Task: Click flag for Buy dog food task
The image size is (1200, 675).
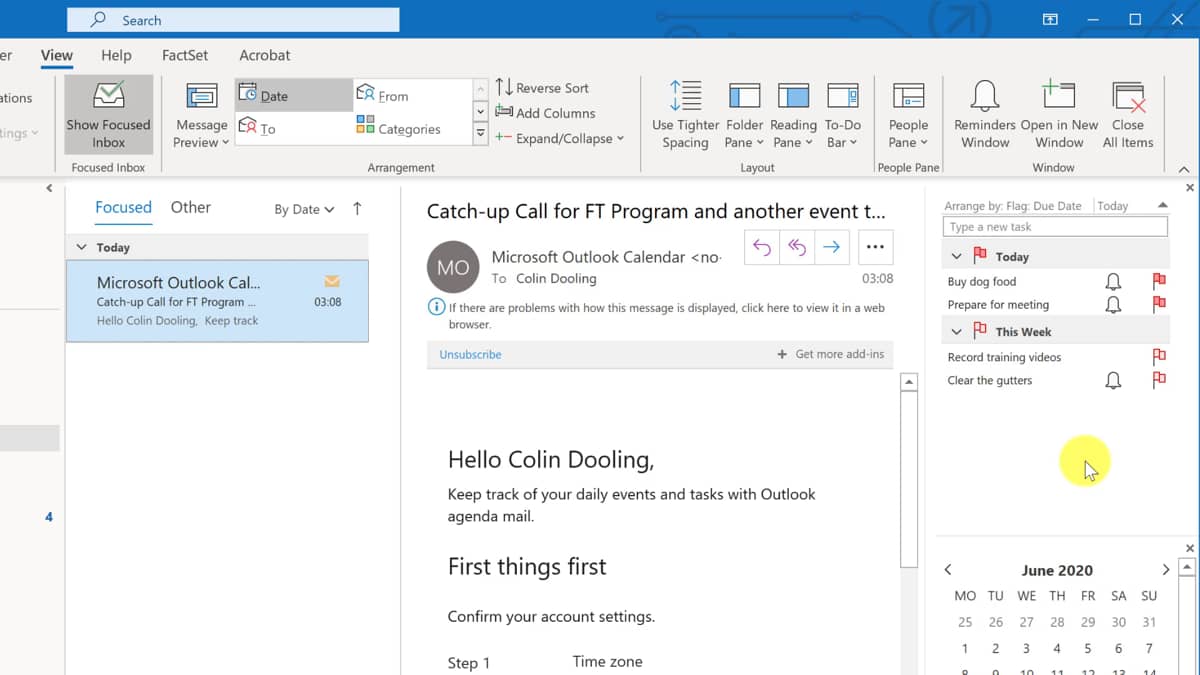Action: click(1159, 282)
